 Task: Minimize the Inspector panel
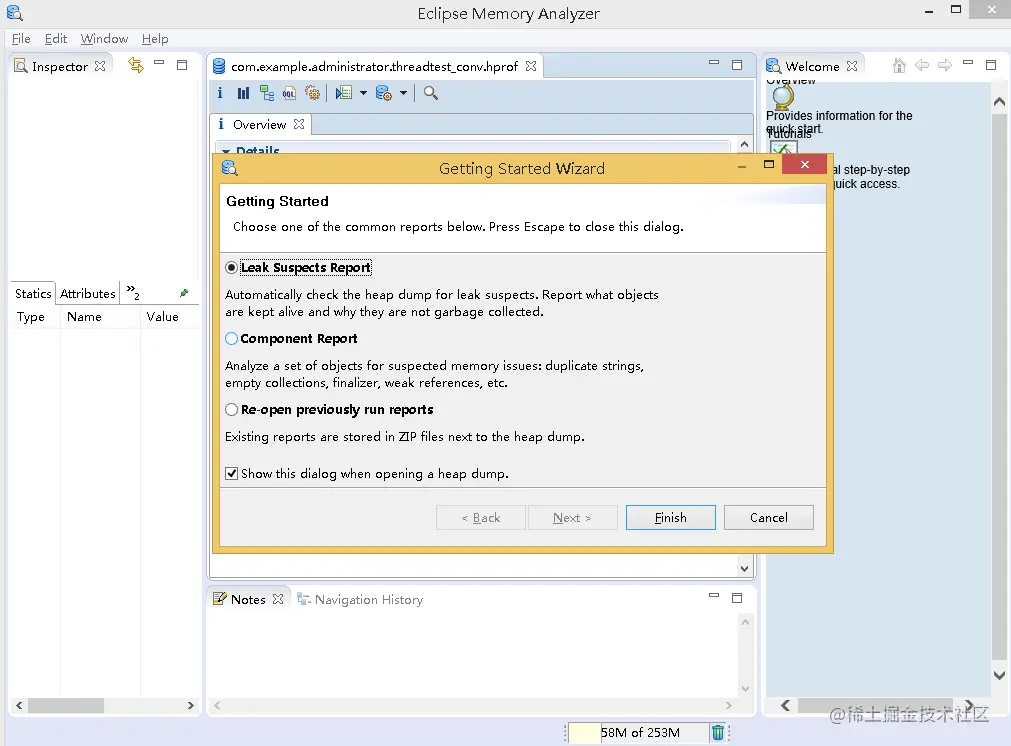click(159, 63)
